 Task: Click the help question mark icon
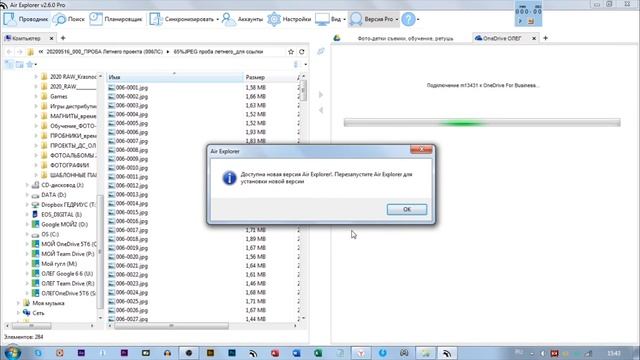point(408,19)
